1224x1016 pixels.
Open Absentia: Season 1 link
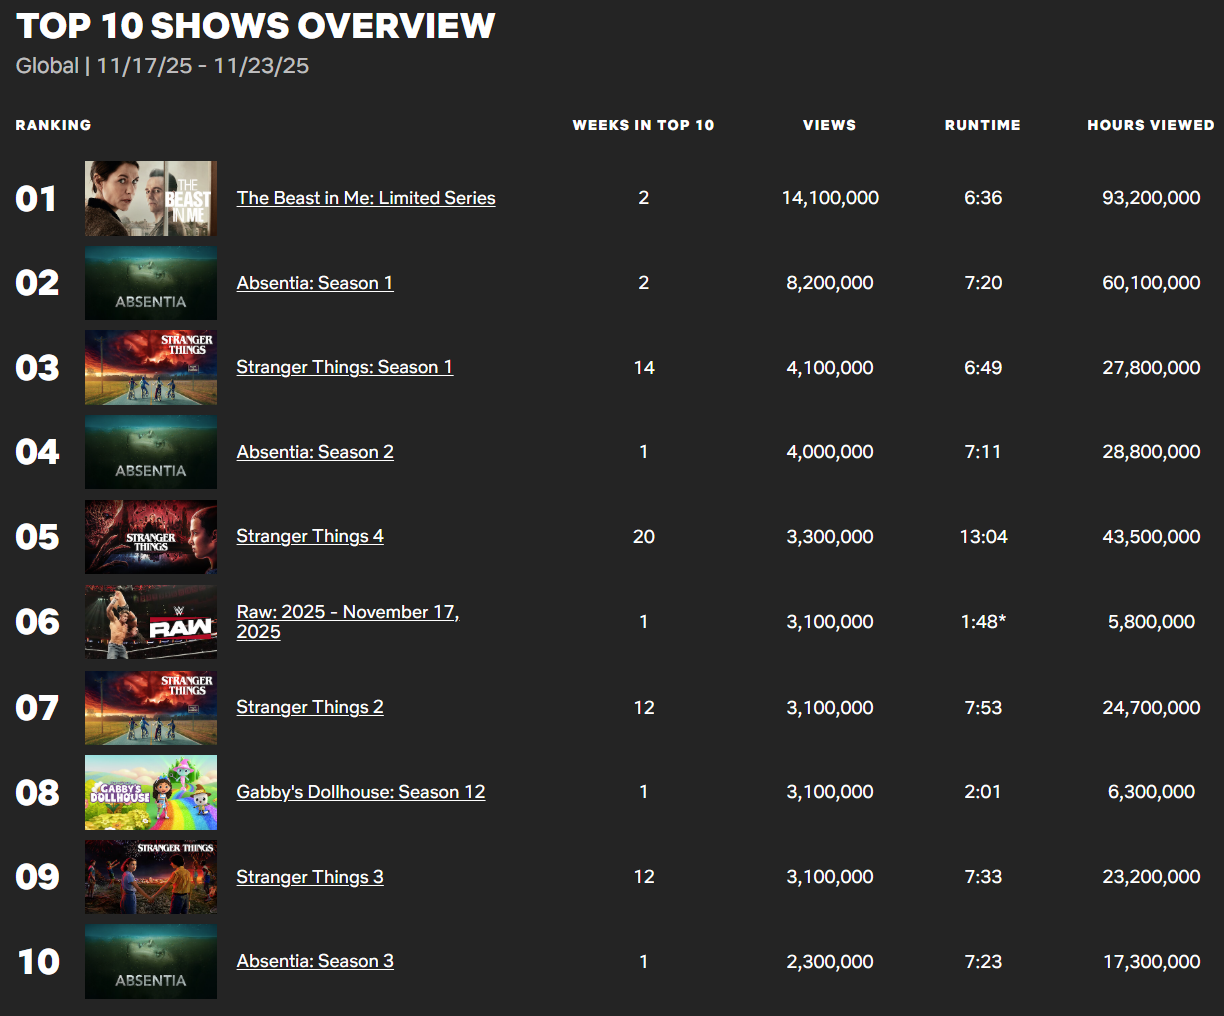pyautogui.click(x=315, y=283)
